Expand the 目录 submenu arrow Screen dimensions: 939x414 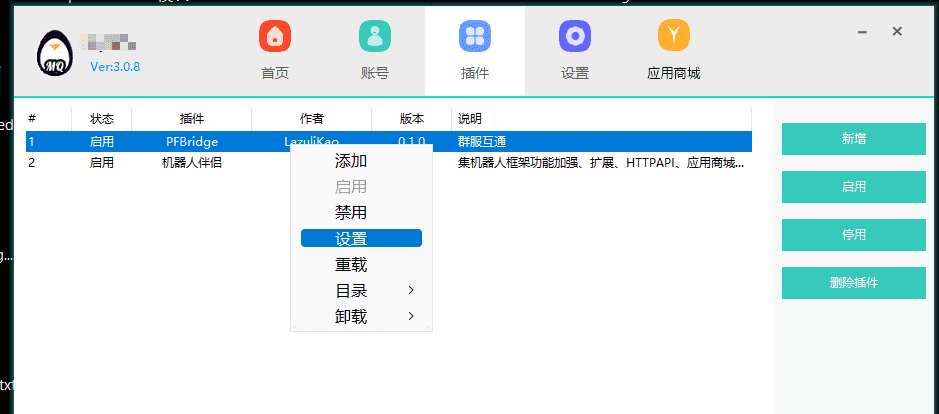(x=411, y=290)
